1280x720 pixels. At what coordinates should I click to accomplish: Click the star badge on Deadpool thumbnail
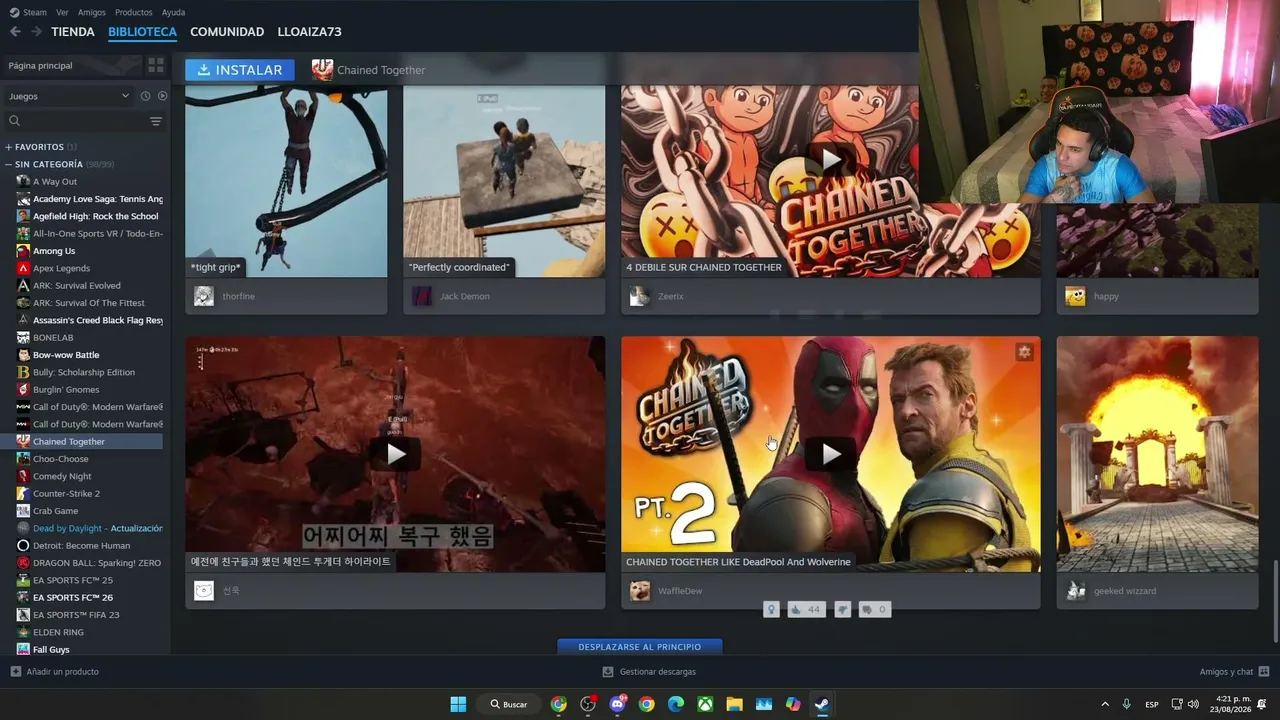[1024, 352]
